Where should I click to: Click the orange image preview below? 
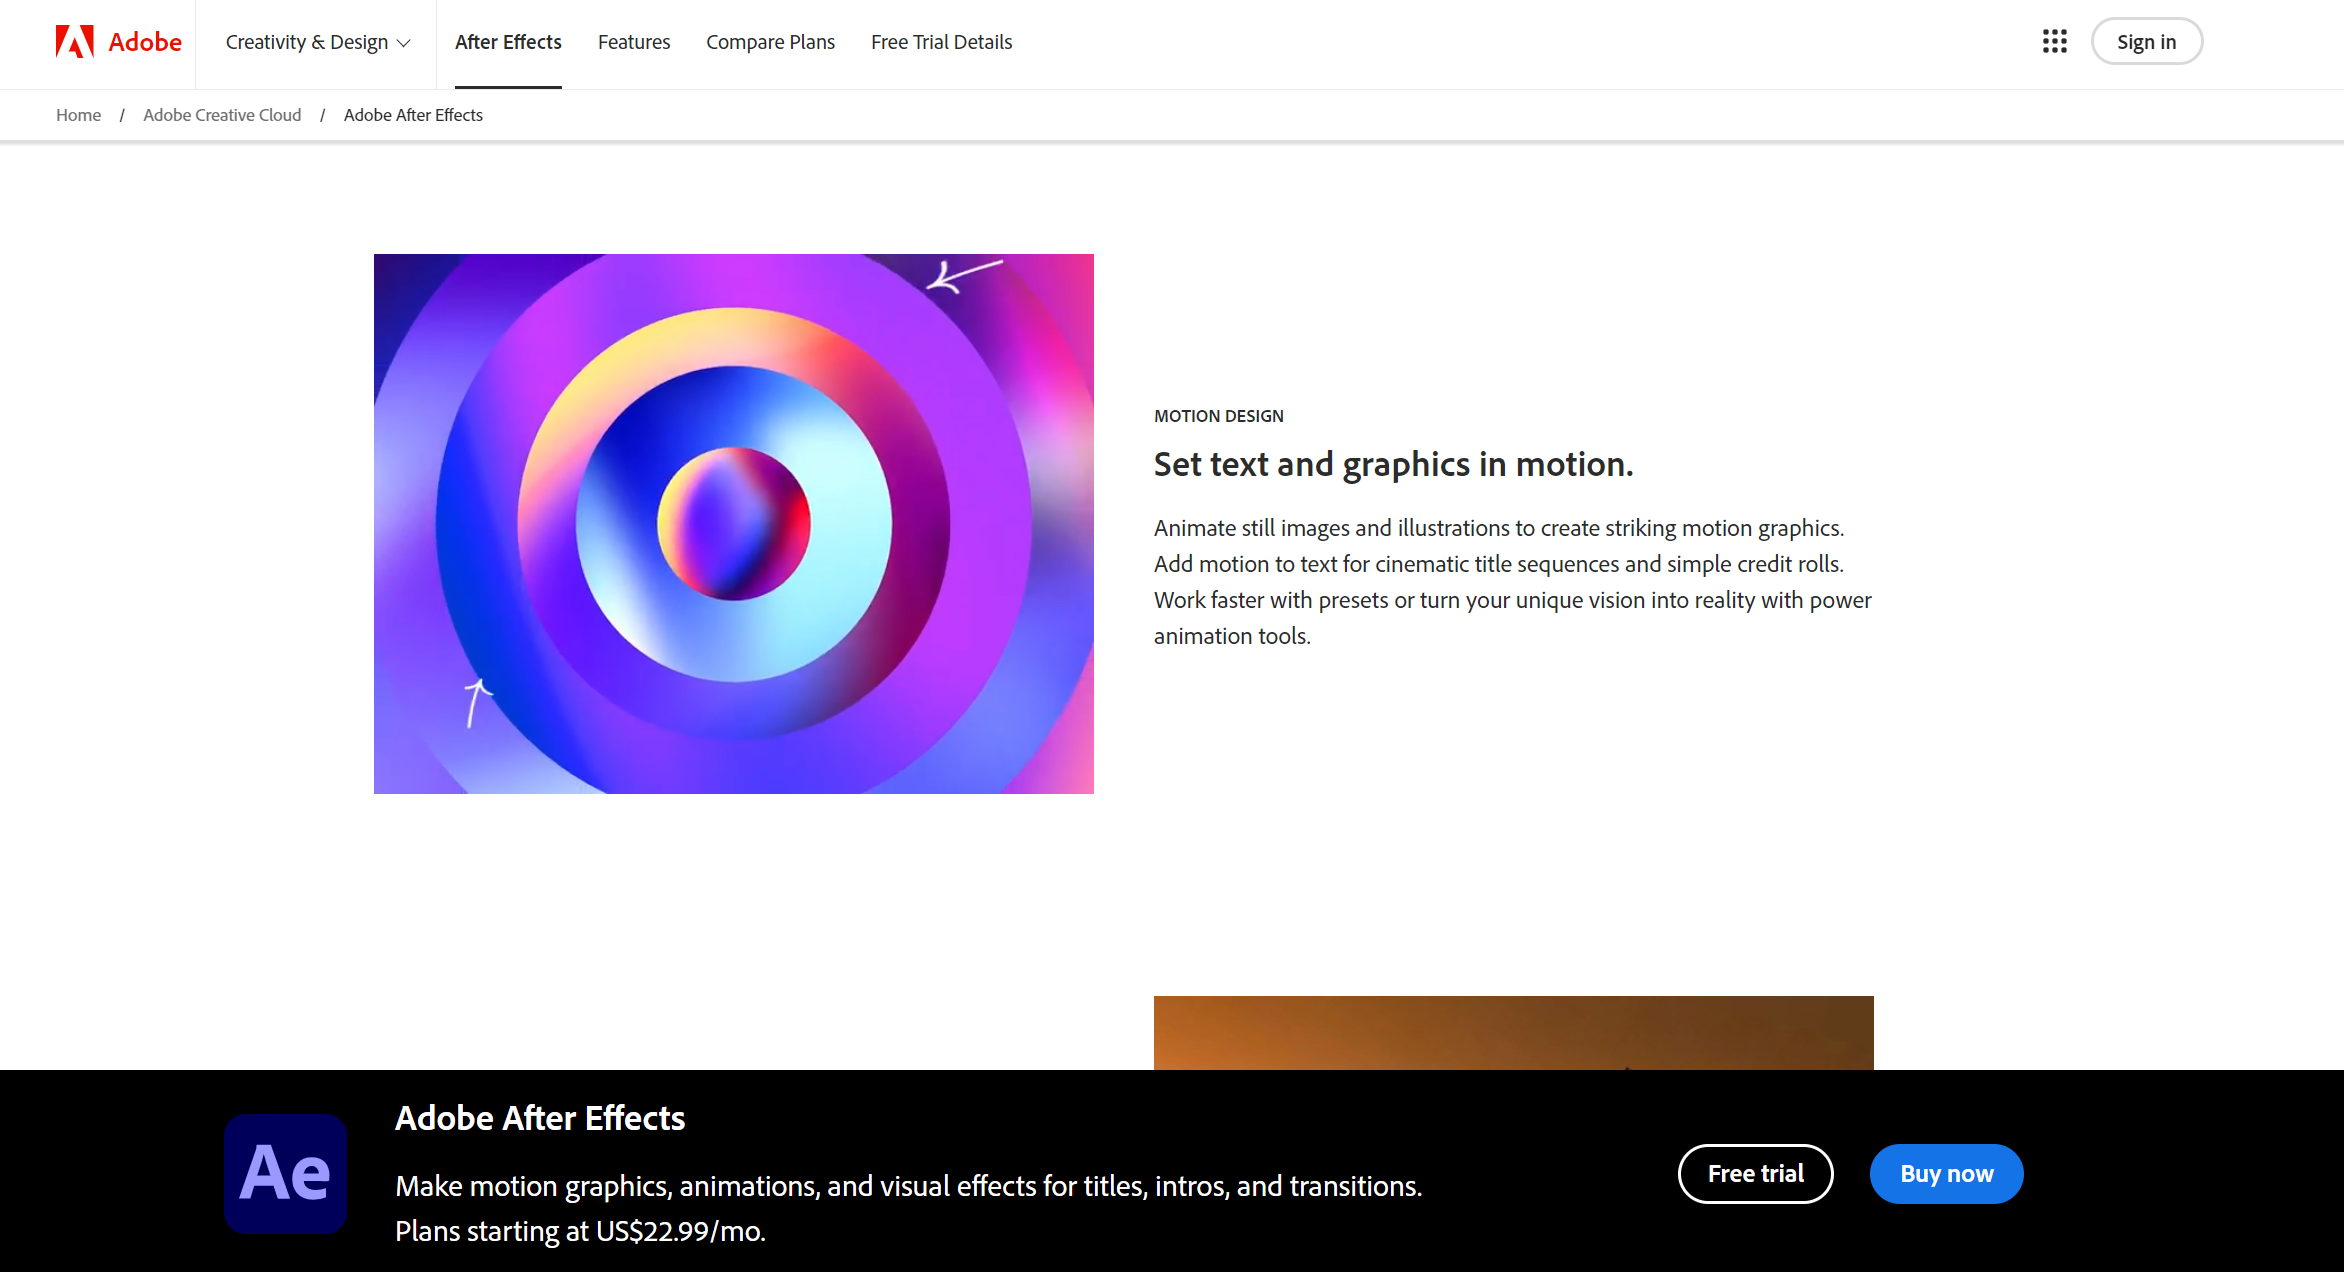click(x=1514, y=1032)
